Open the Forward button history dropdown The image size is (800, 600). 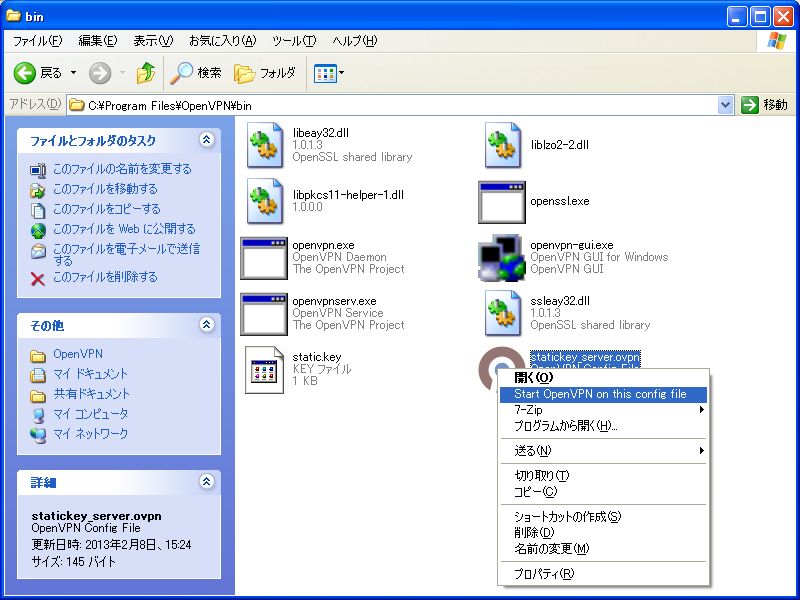pyautogui.click(x=122, y=73)
